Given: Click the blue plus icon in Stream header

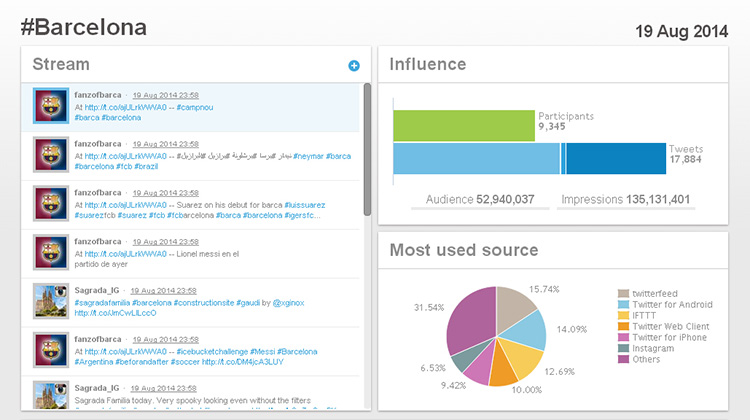Looking at the screenshot, I should pyautogui.click(x=353, y=66).
